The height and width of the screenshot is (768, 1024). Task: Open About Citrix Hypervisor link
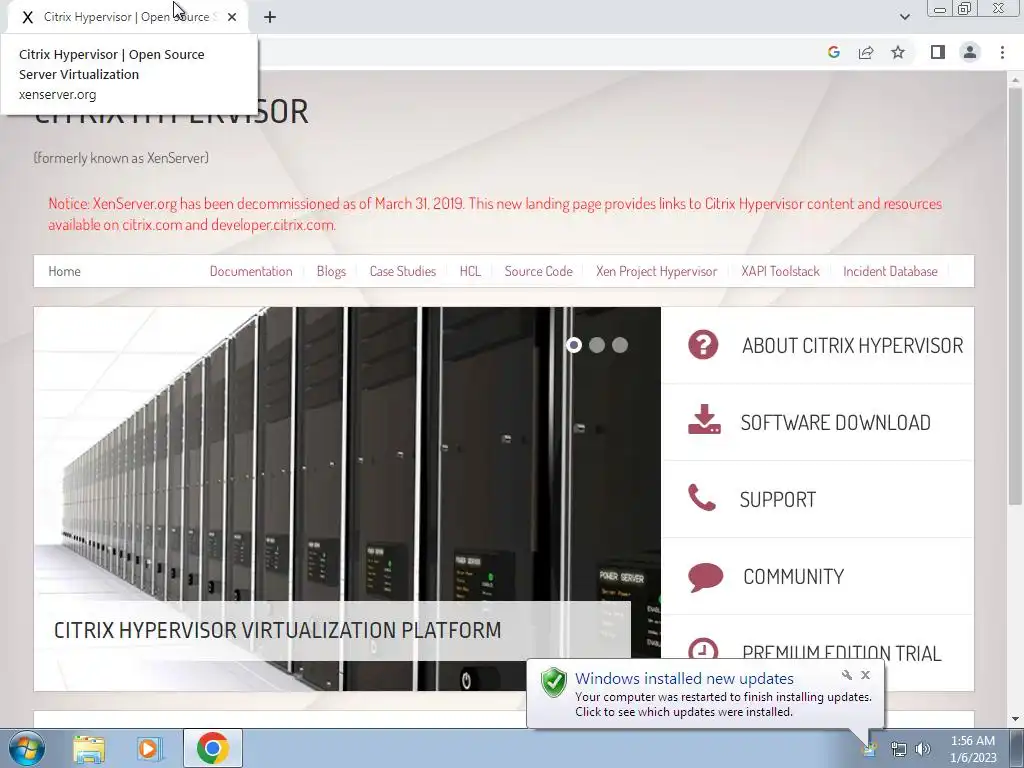pyautogui.click(x=852, y=345)
